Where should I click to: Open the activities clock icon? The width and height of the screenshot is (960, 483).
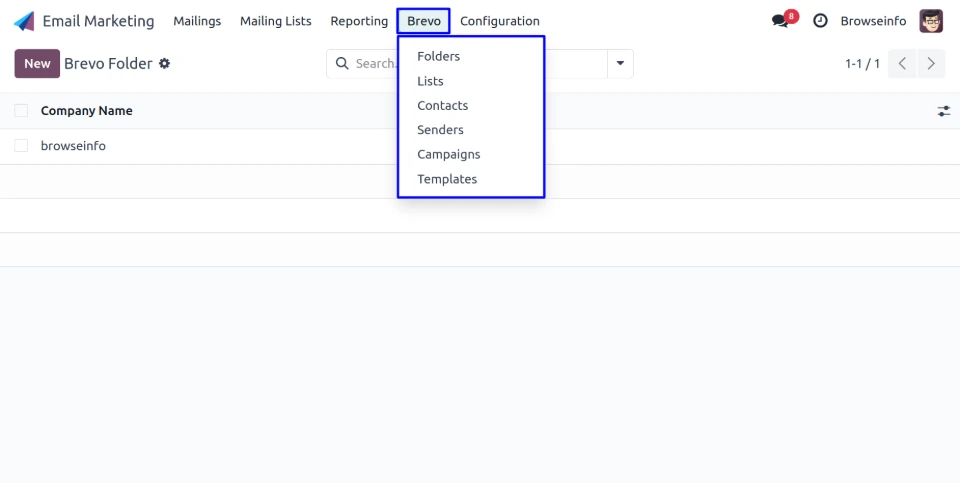[x=820, y=21]
